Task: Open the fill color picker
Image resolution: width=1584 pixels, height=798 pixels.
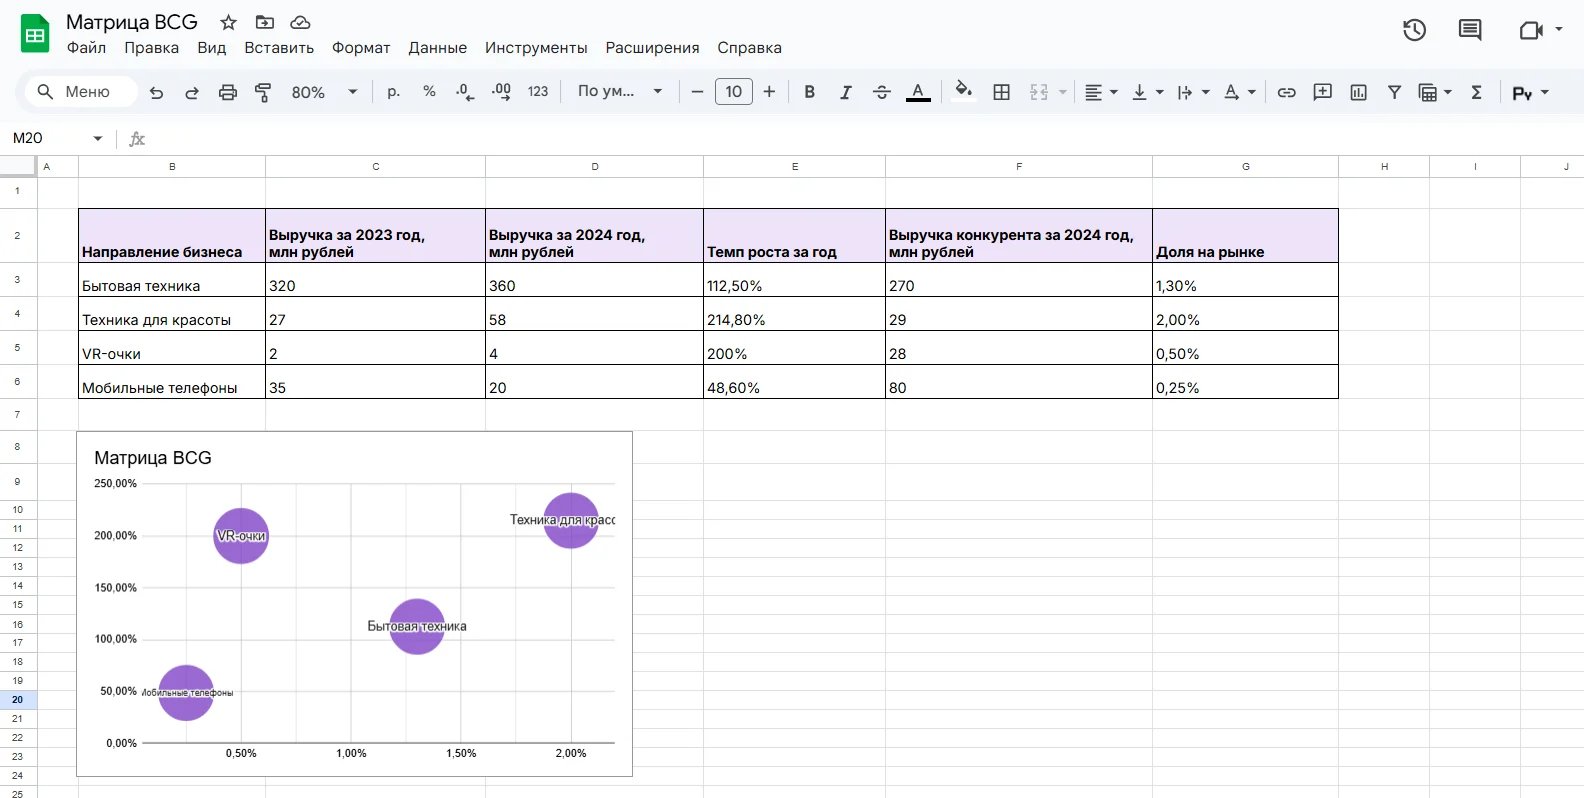Action: click(963, 92)
